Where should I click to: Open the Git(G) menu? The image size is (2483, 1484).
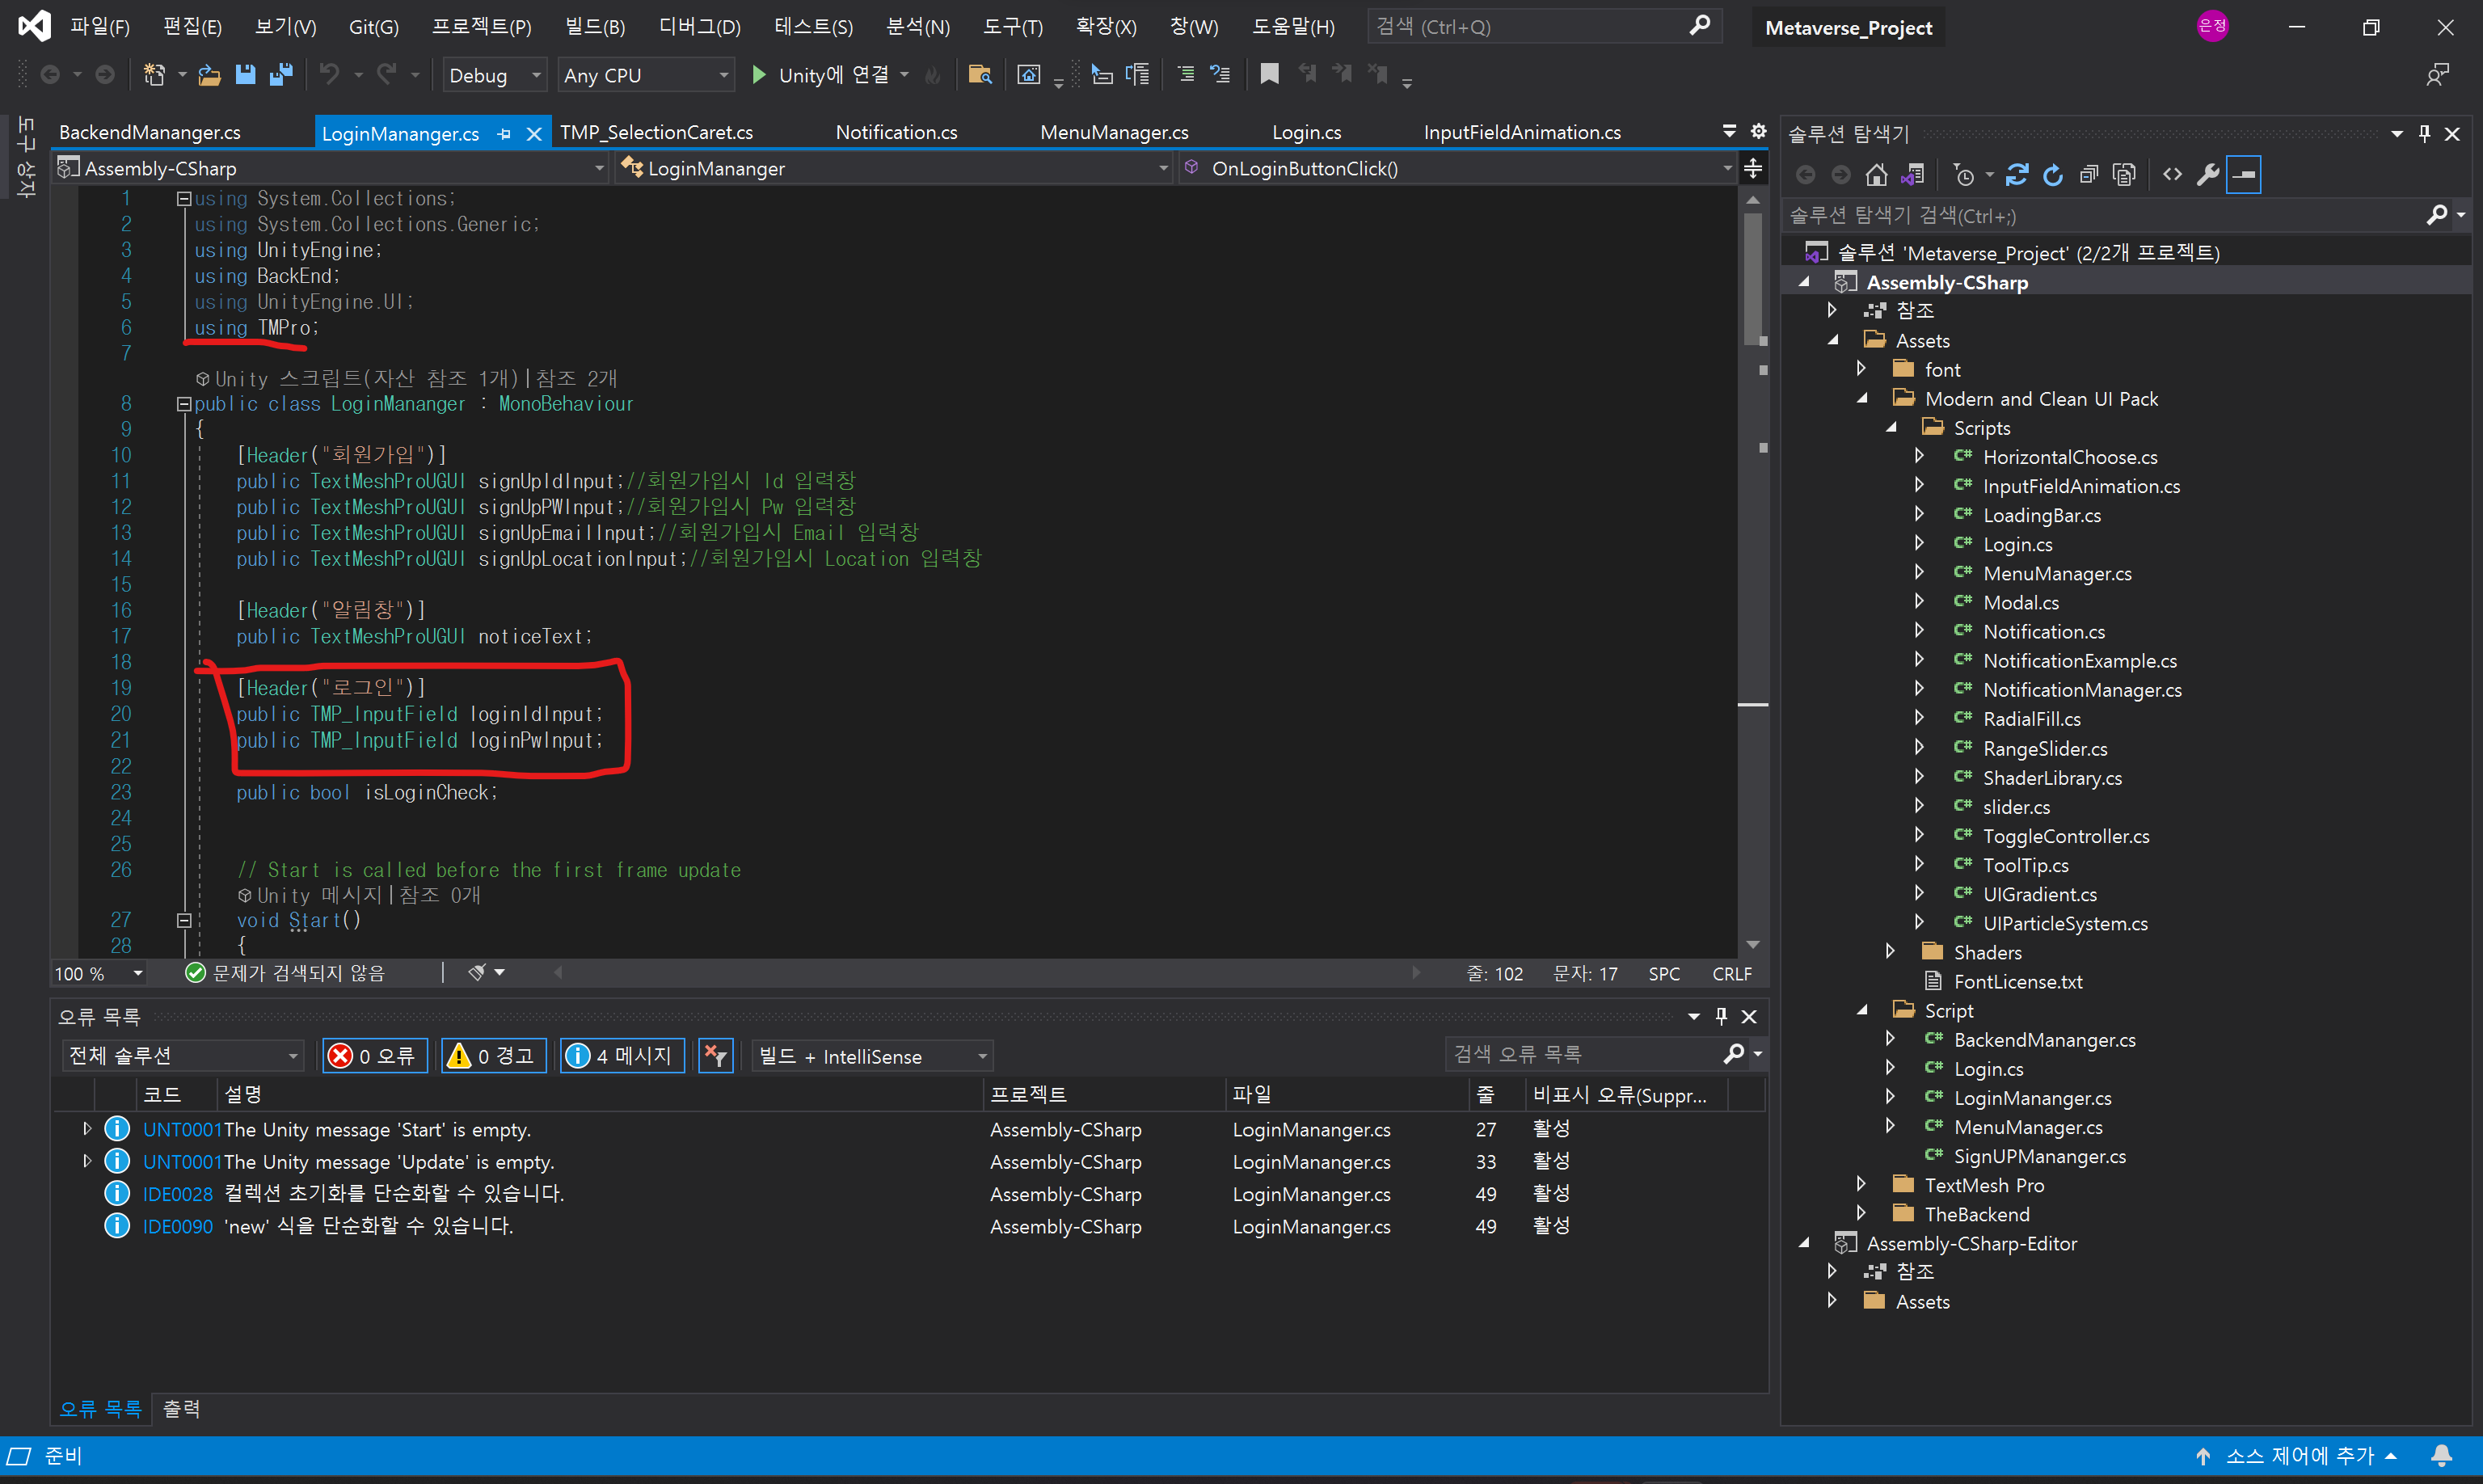coord(373,27)
